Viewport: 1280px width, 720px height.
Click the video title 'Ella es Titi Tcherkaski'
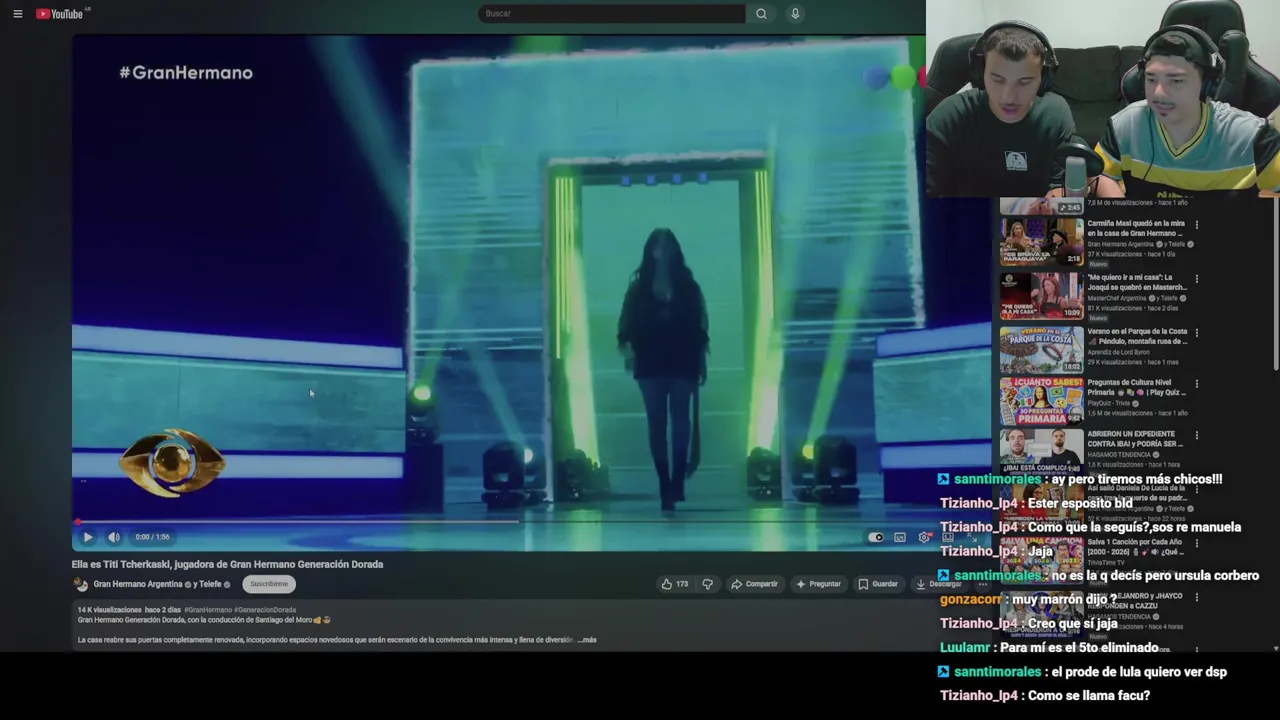(x=227, y=564)
